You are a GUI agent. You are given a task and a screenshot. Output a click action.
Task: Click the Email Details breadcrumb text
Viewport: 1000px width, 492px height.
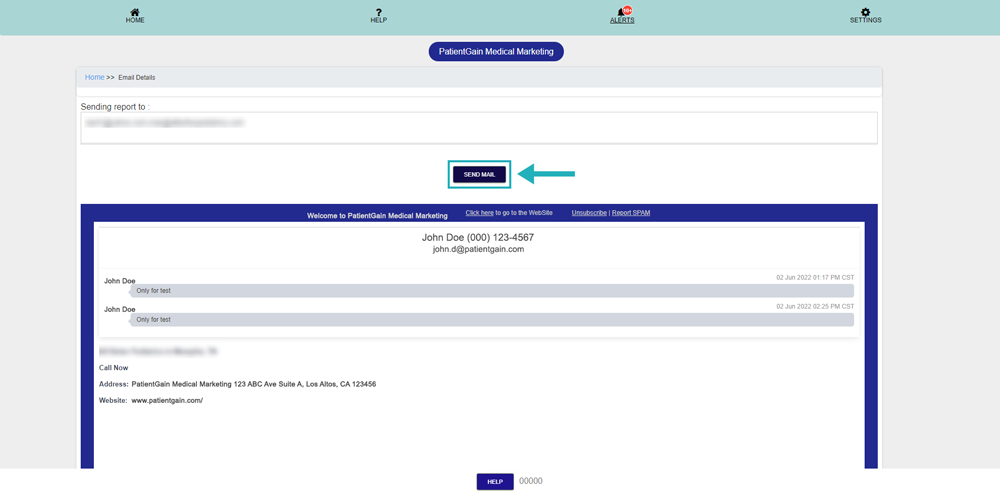coord(136,78)
